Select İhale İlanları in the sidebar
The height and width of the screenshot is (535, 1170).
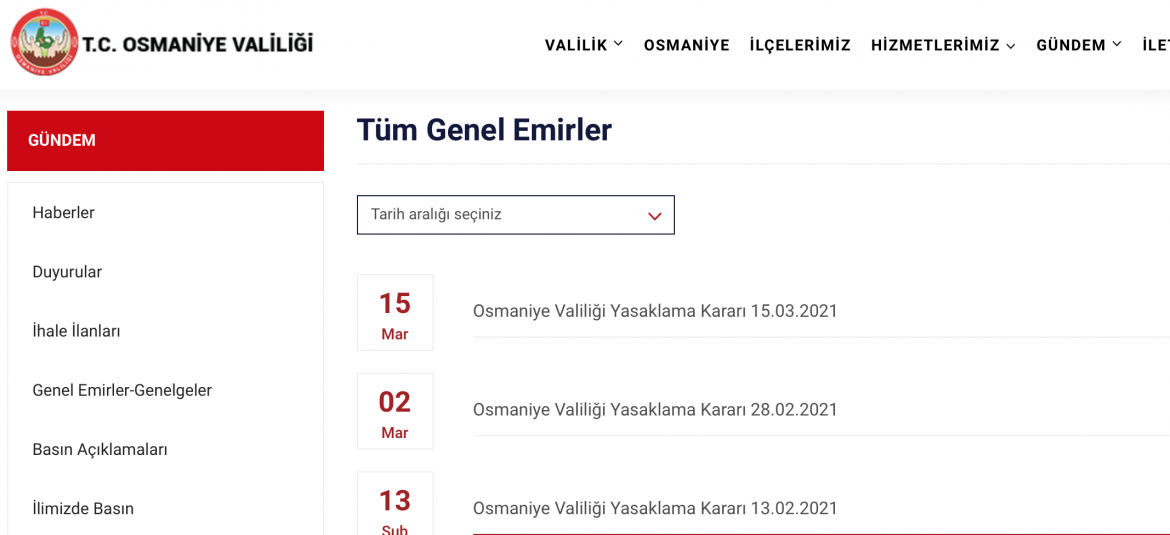coord(76,331)
